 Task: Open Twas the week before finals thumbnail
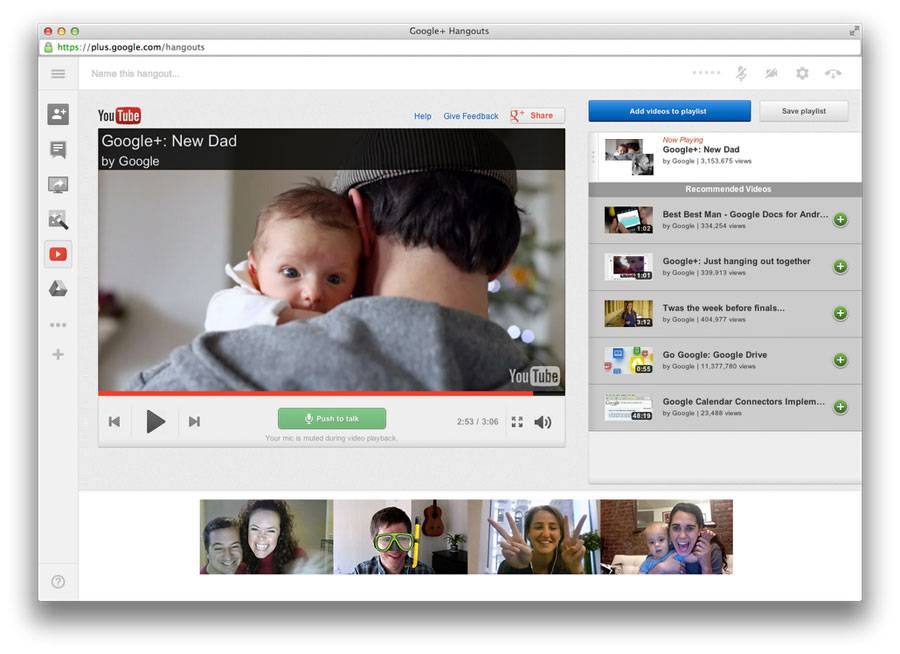629,314
